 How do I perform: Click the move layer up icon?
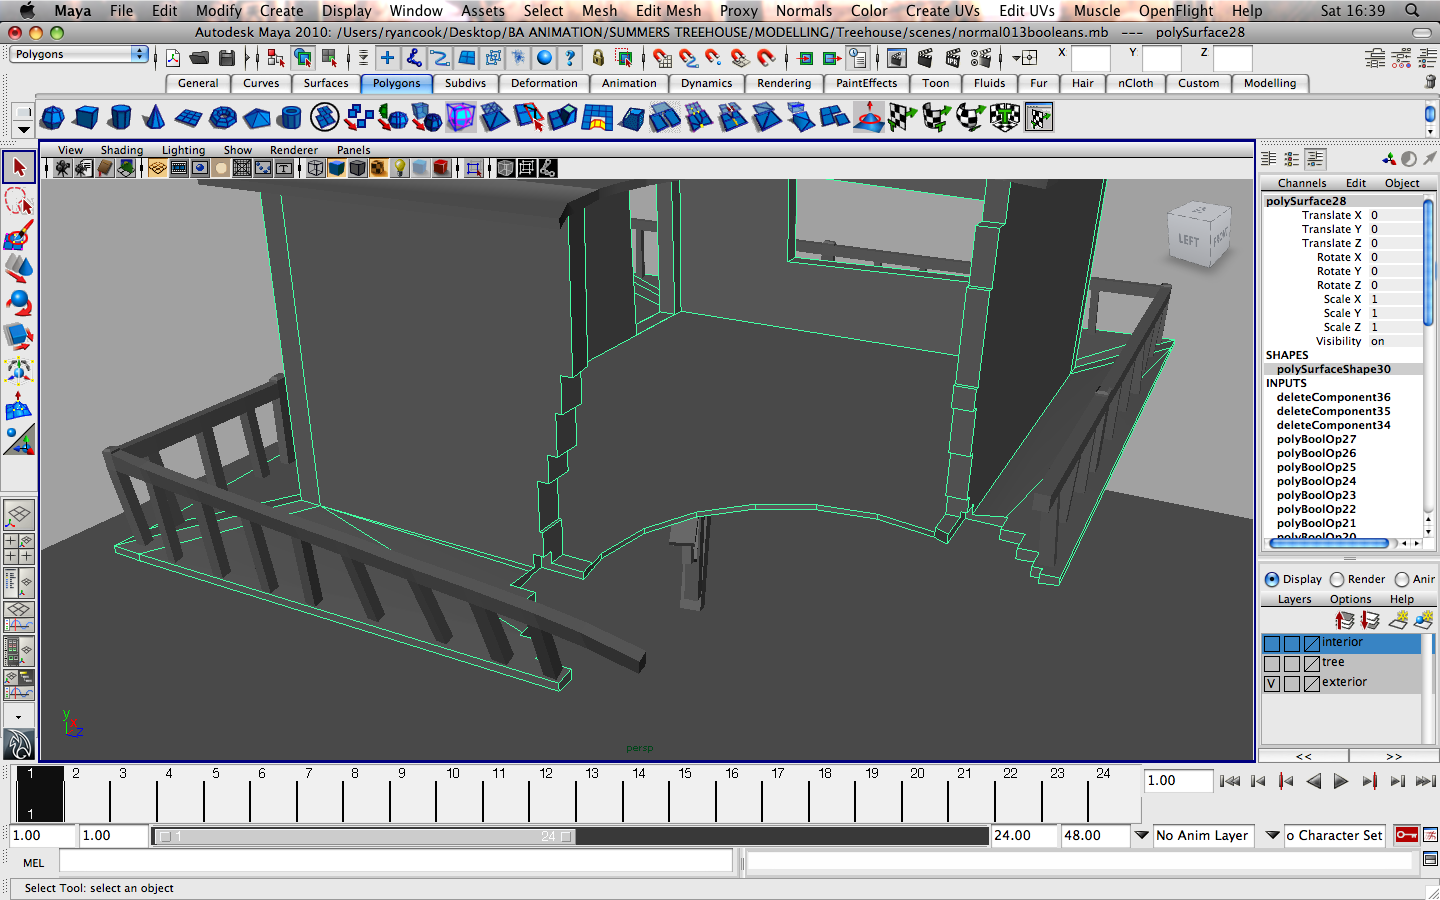[1345, 620]
